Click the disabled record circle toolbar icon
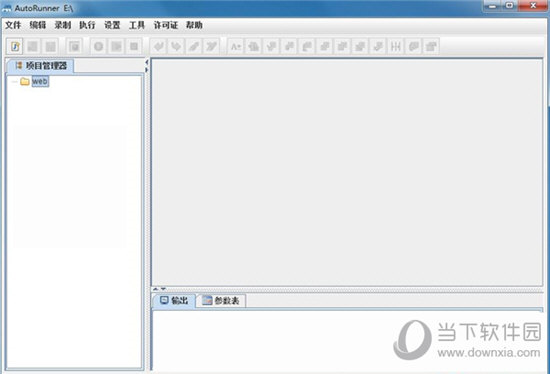 [x=99, y=46]
